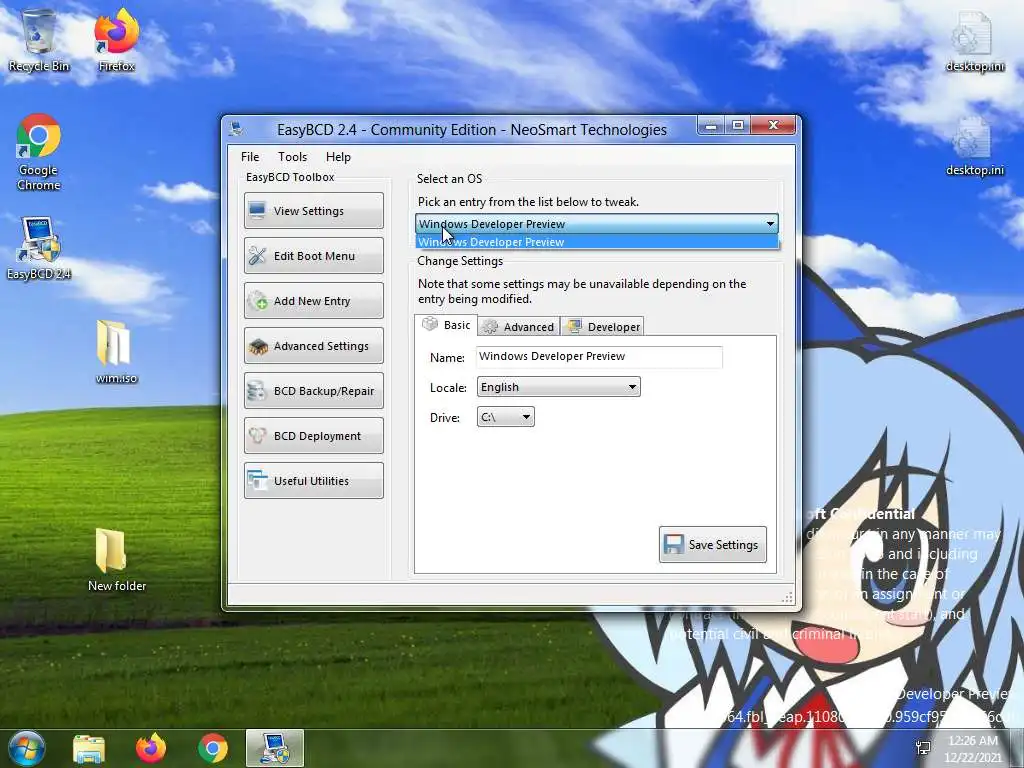Open Chrome from the taskbar

pos(213,748)
